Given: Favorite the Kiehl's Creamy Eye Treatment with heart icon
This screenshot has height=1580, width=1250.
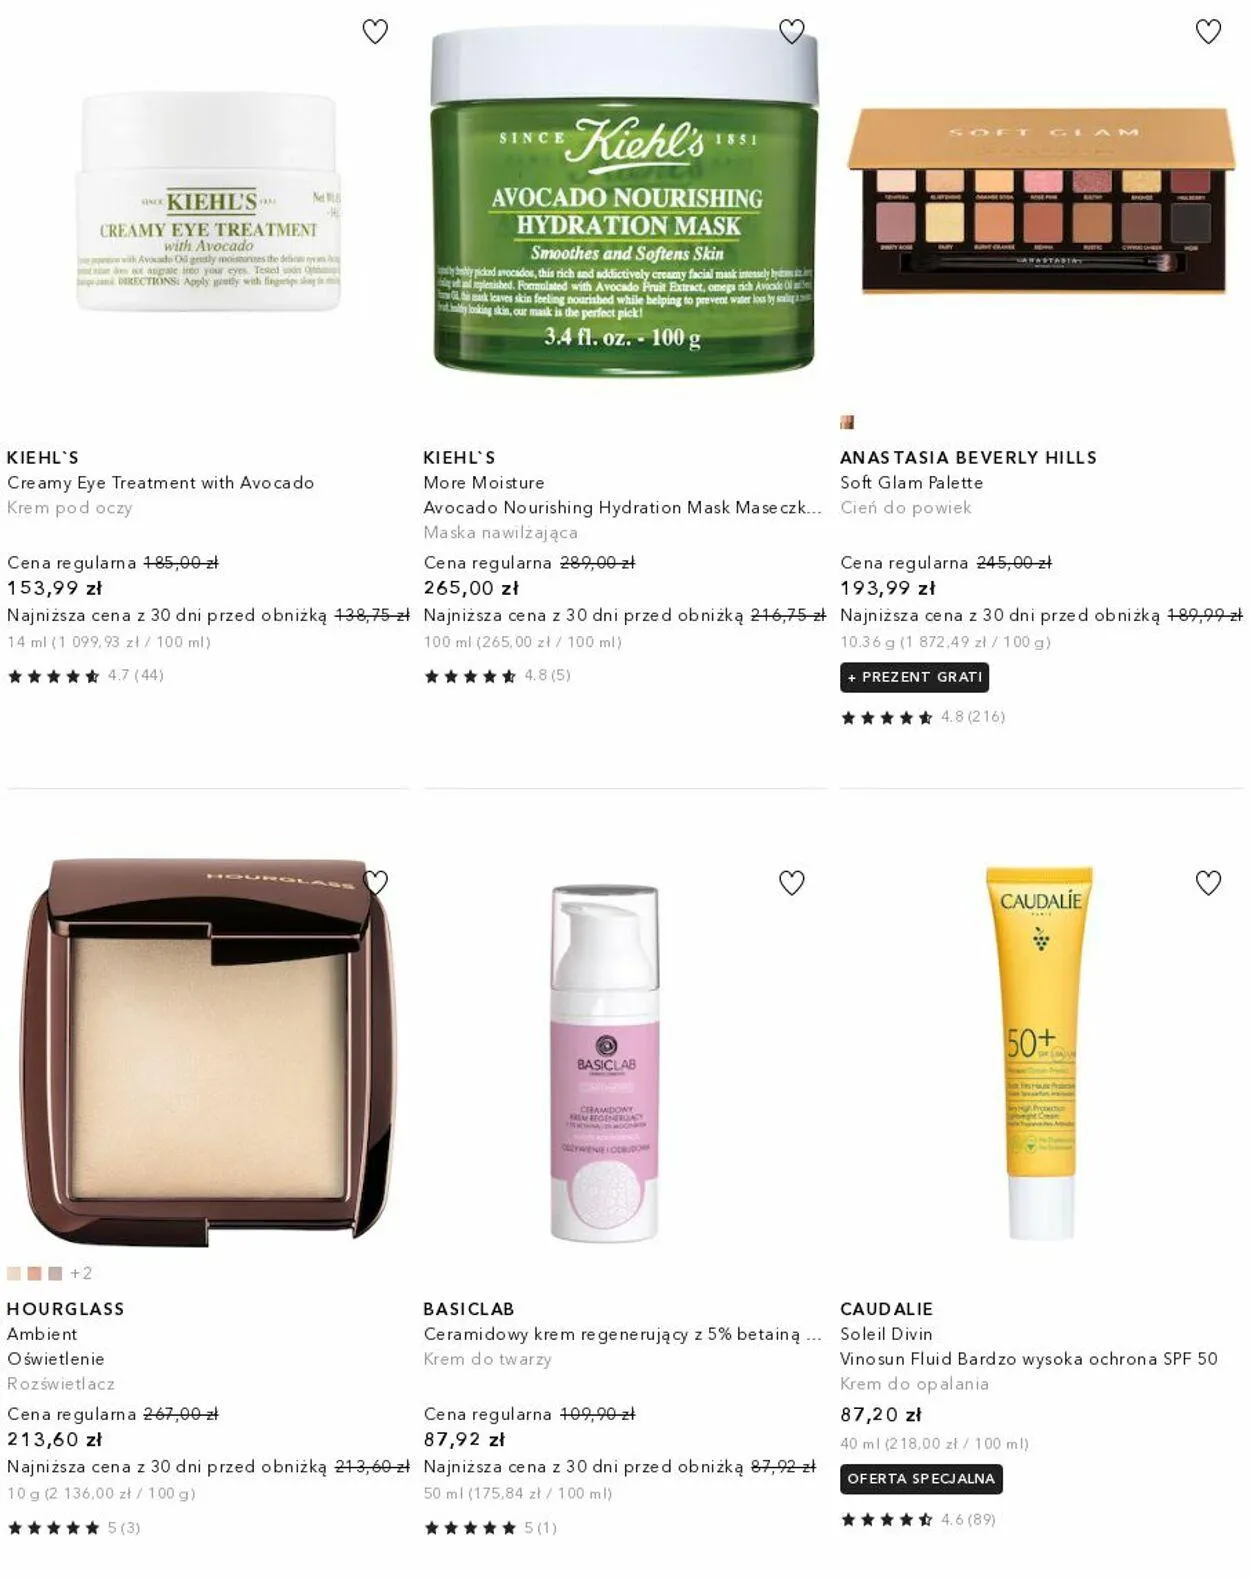Looking at the screenshot, I should [x=375, y=32].
